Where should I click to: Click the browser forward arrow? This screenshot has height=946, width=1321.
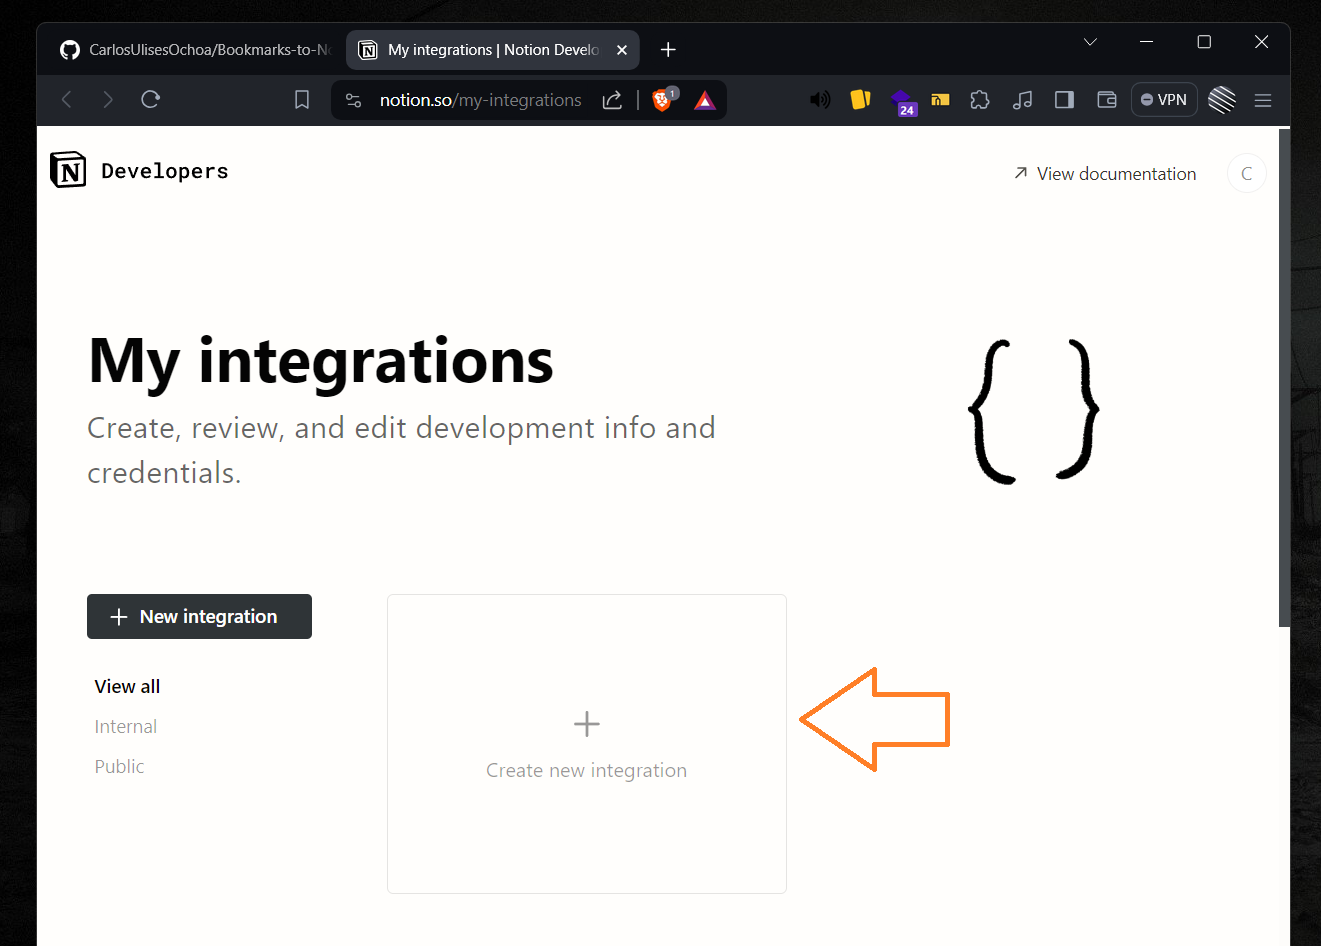tap(108, 99)
